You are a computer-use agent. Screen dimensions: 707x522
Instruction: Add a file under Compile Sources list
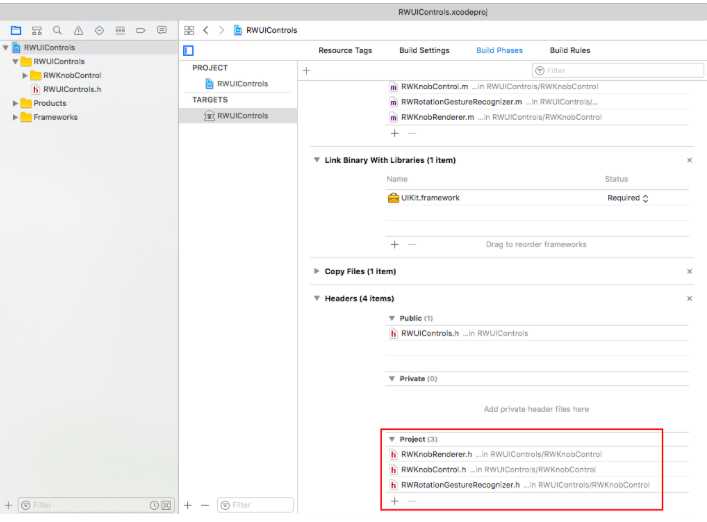[395, 133]
